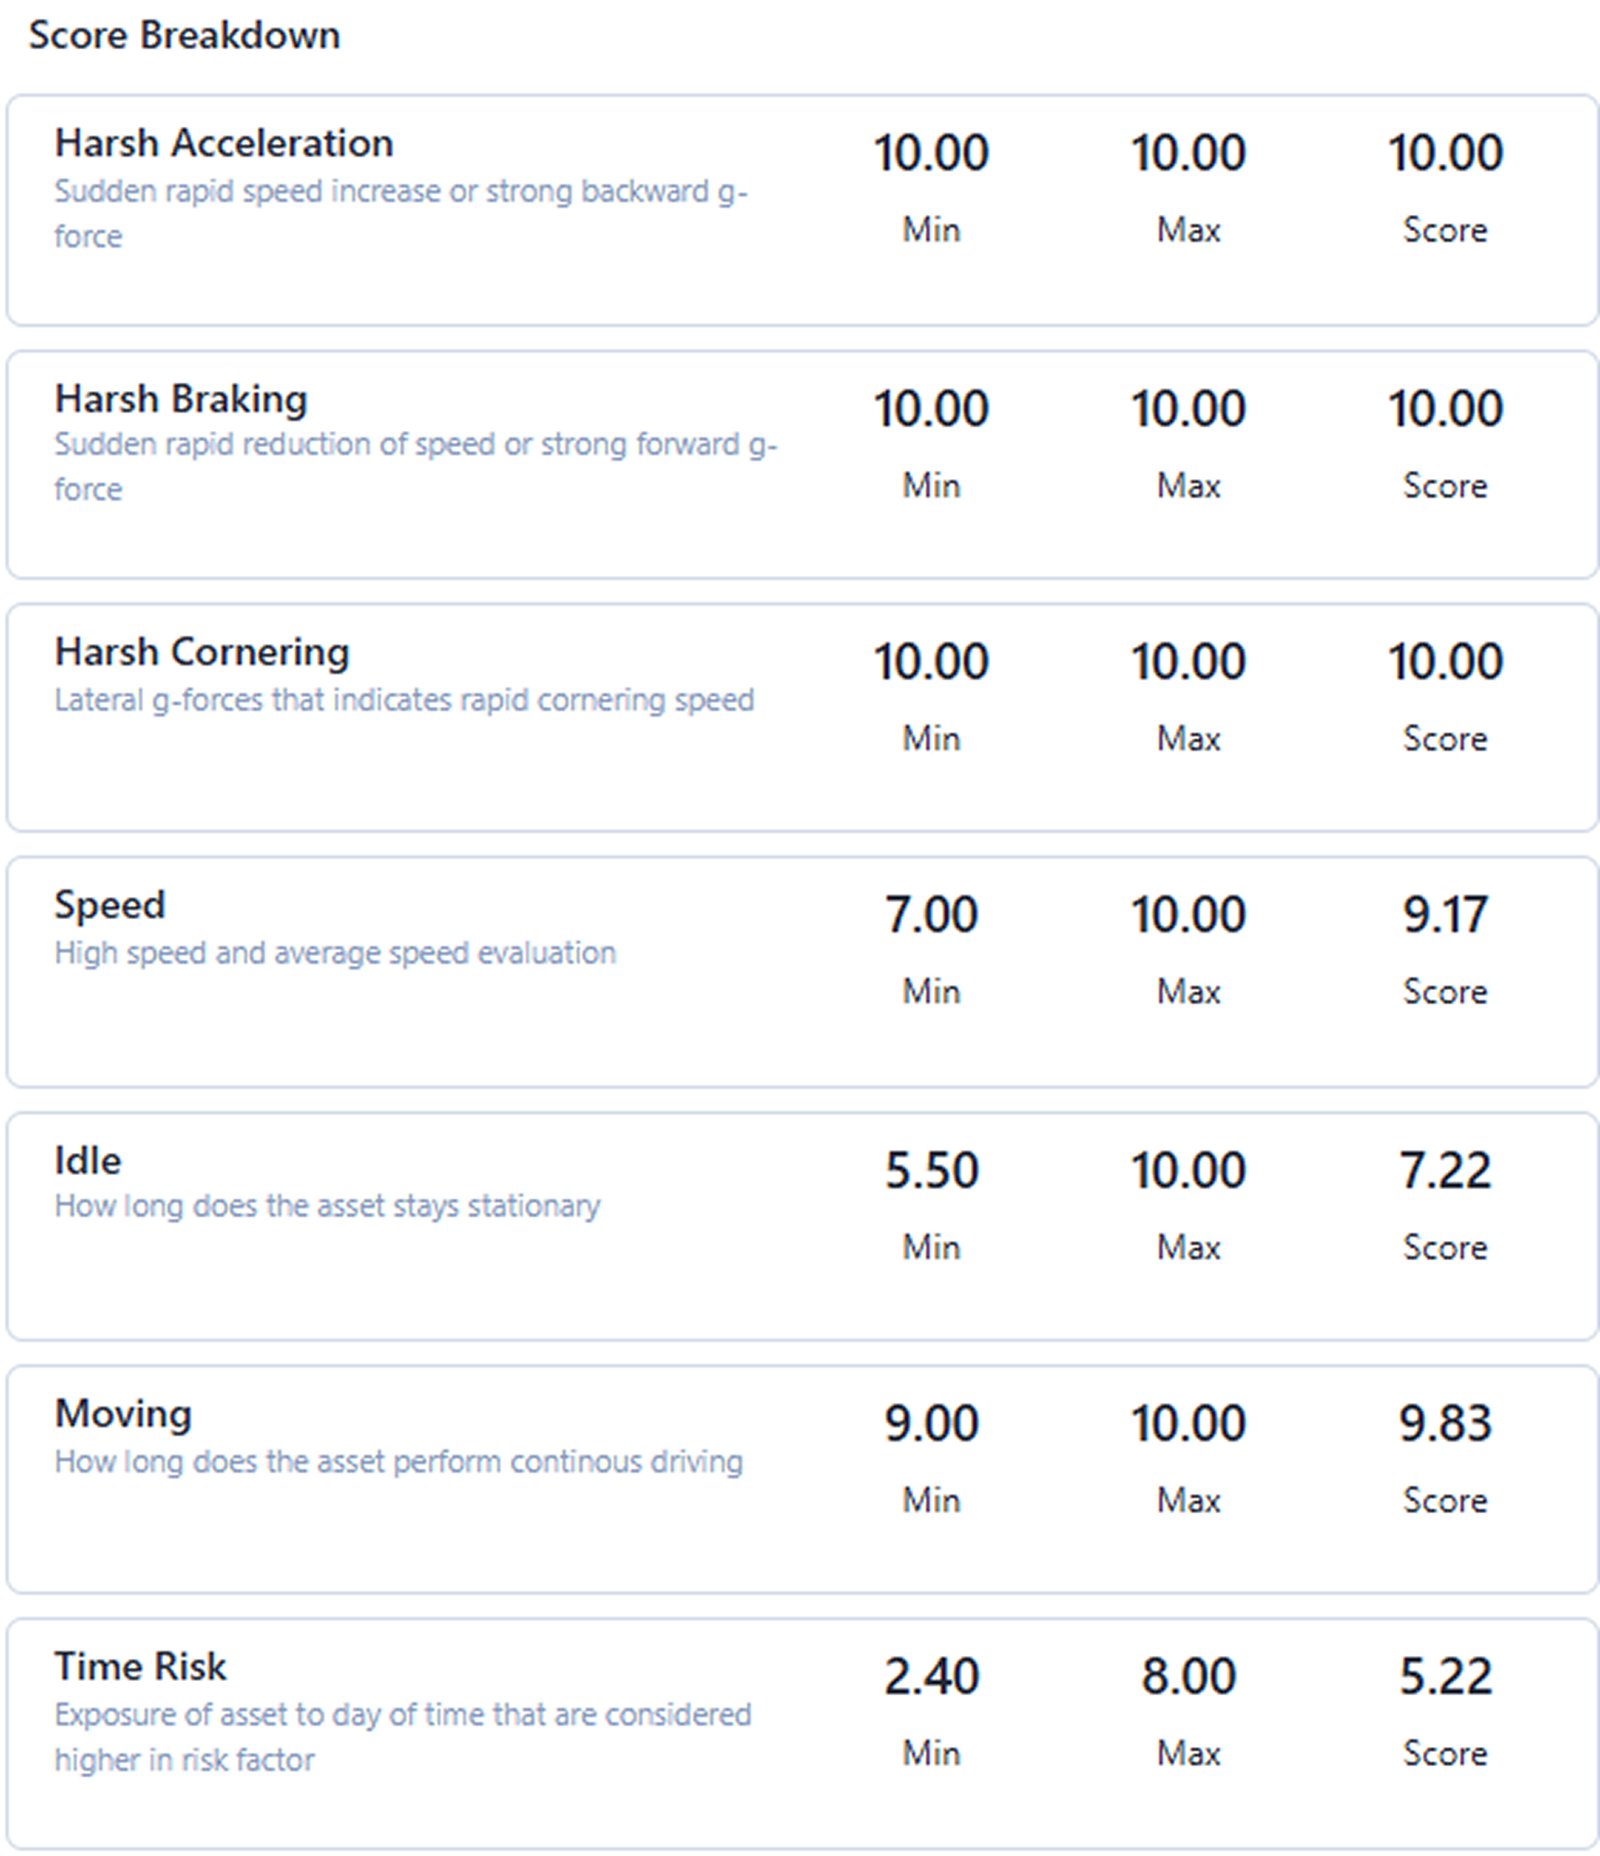Screen dimensions: 1600x1856
Task: Click the Score Breakdown heading
Action: point(184,36)
